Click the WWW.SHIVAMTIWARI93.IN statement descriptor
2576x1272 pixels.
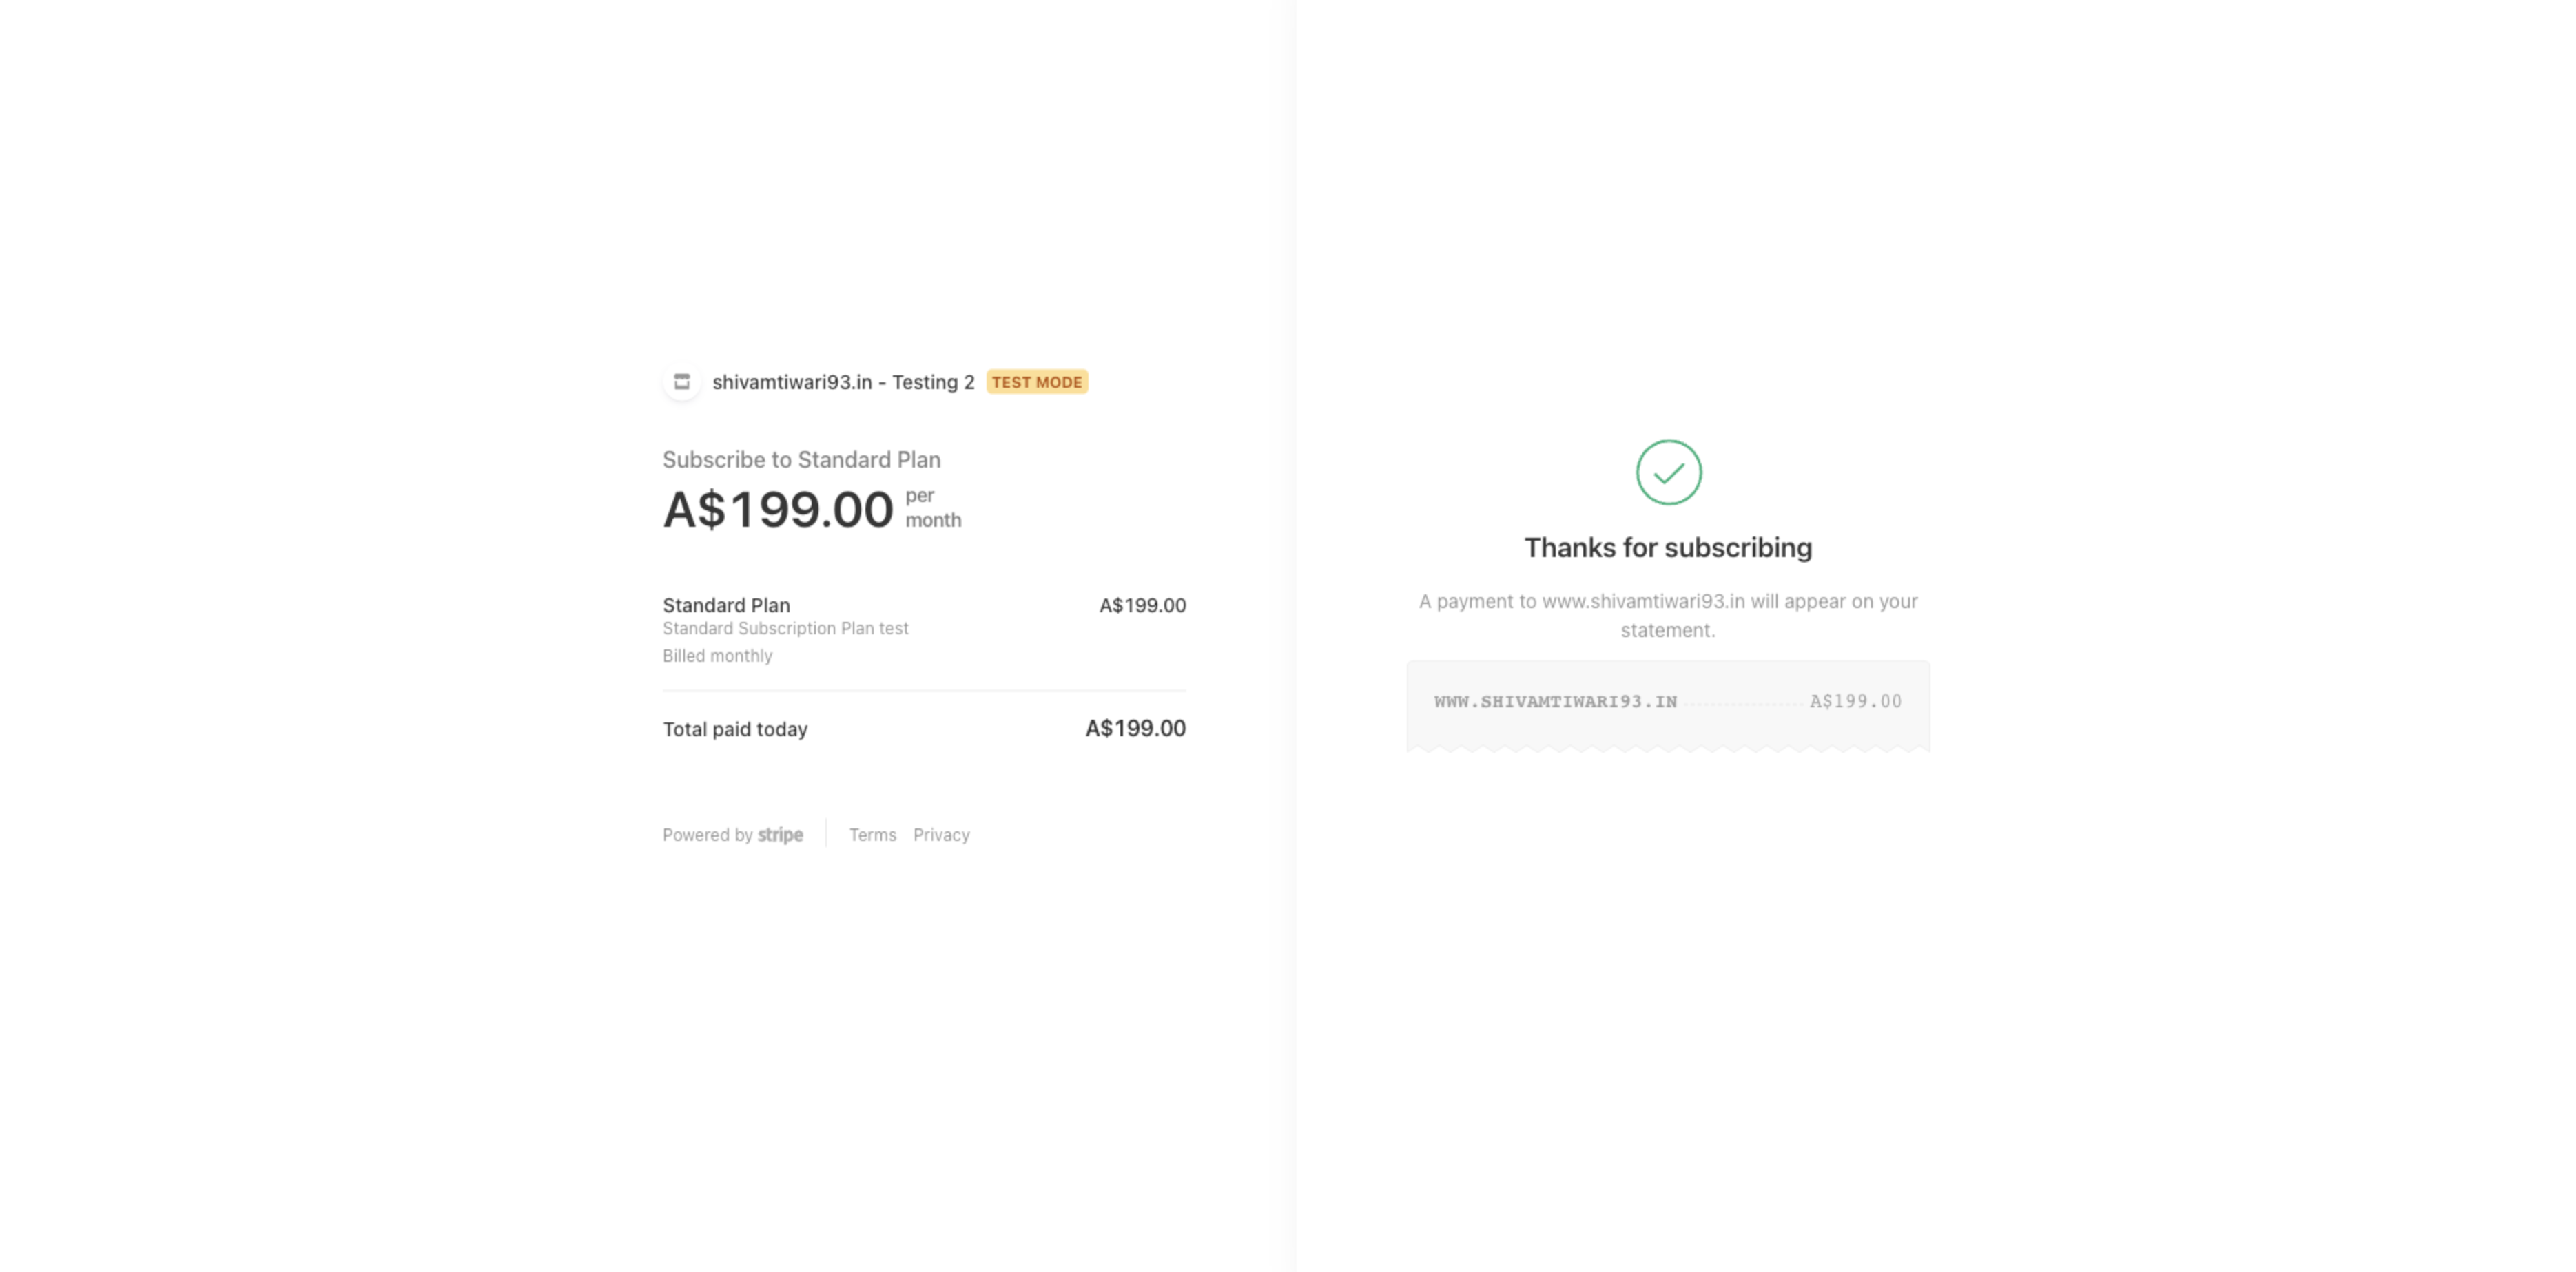pos(1555,702)
